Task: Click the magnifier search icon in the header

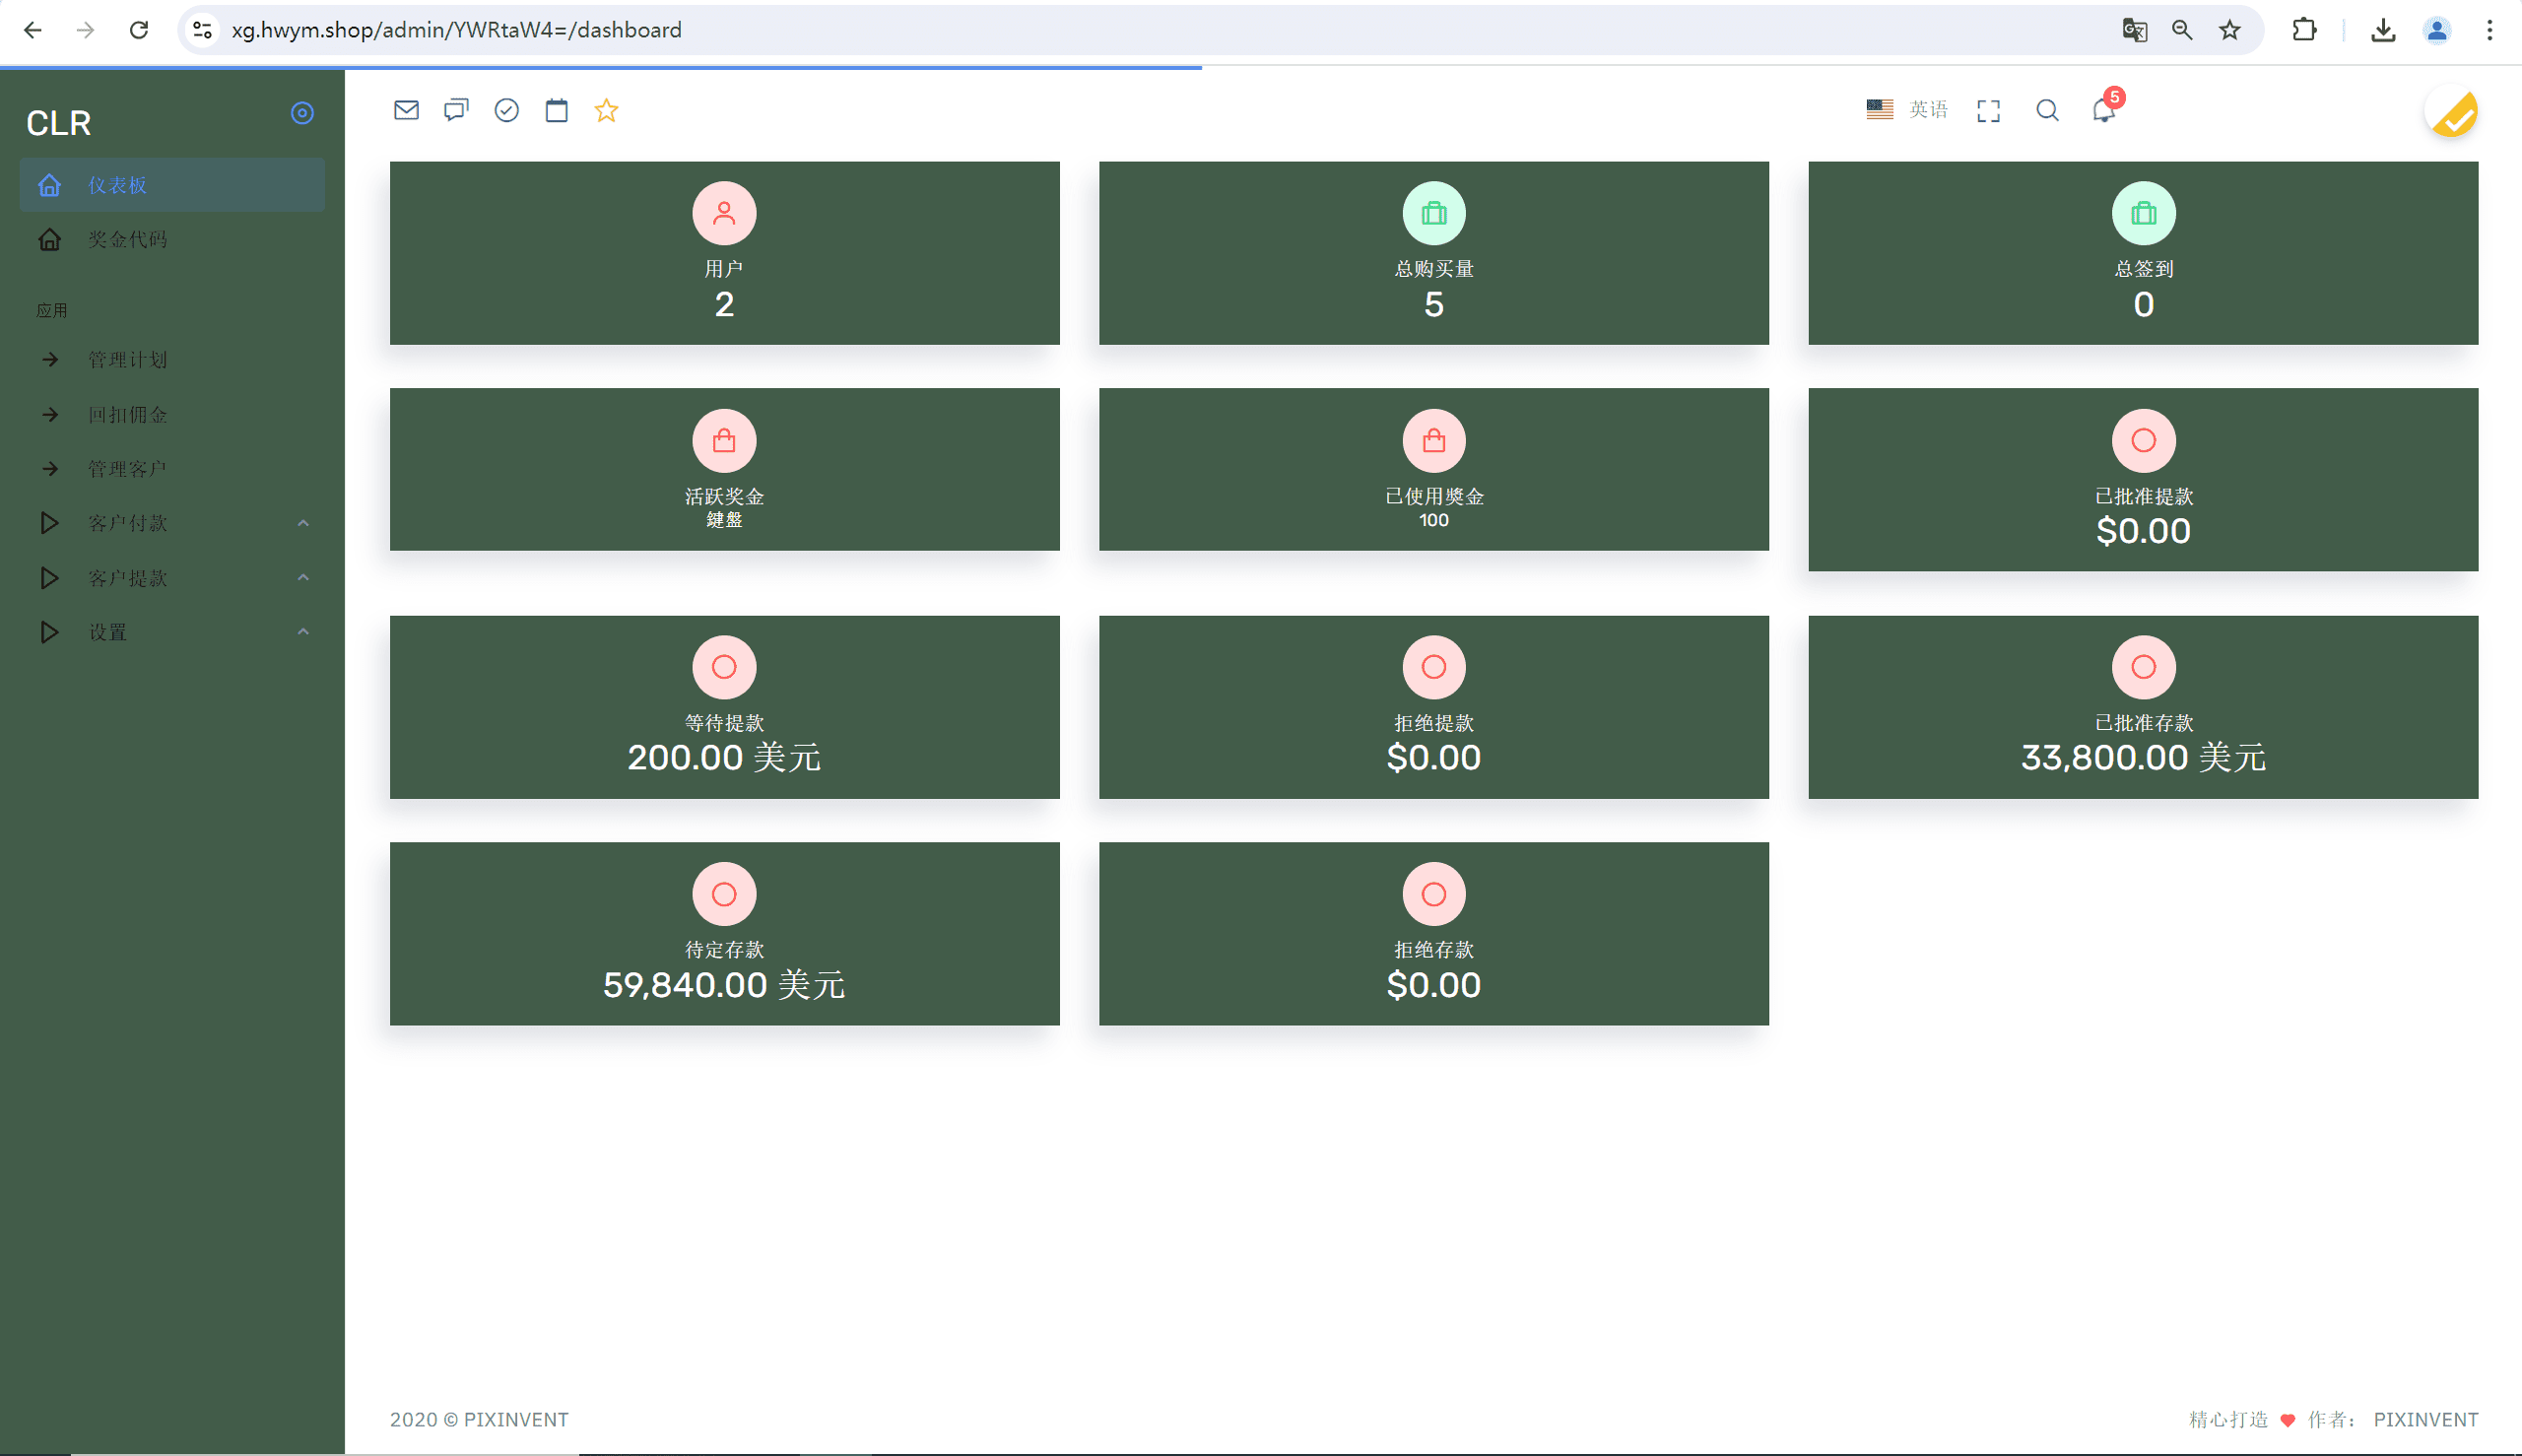Action: click(x=2047, y=110)
